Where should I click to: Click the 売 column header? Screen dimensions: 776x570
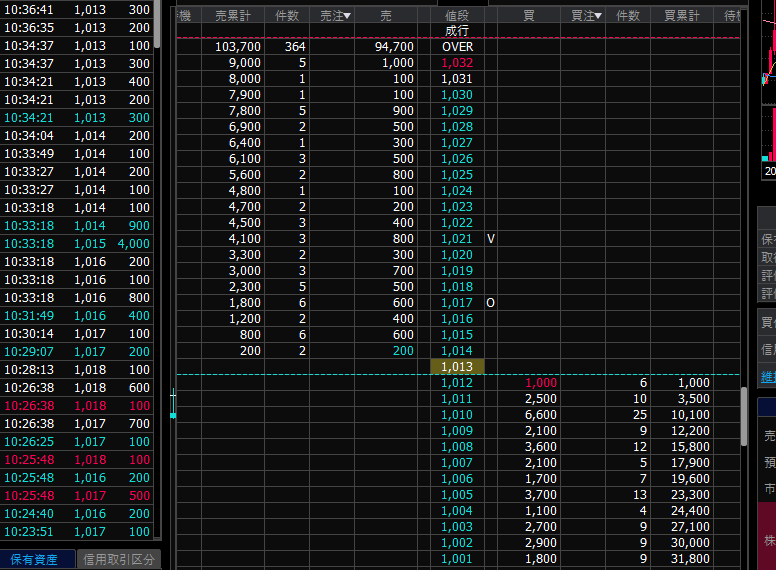tap(386, 16)
